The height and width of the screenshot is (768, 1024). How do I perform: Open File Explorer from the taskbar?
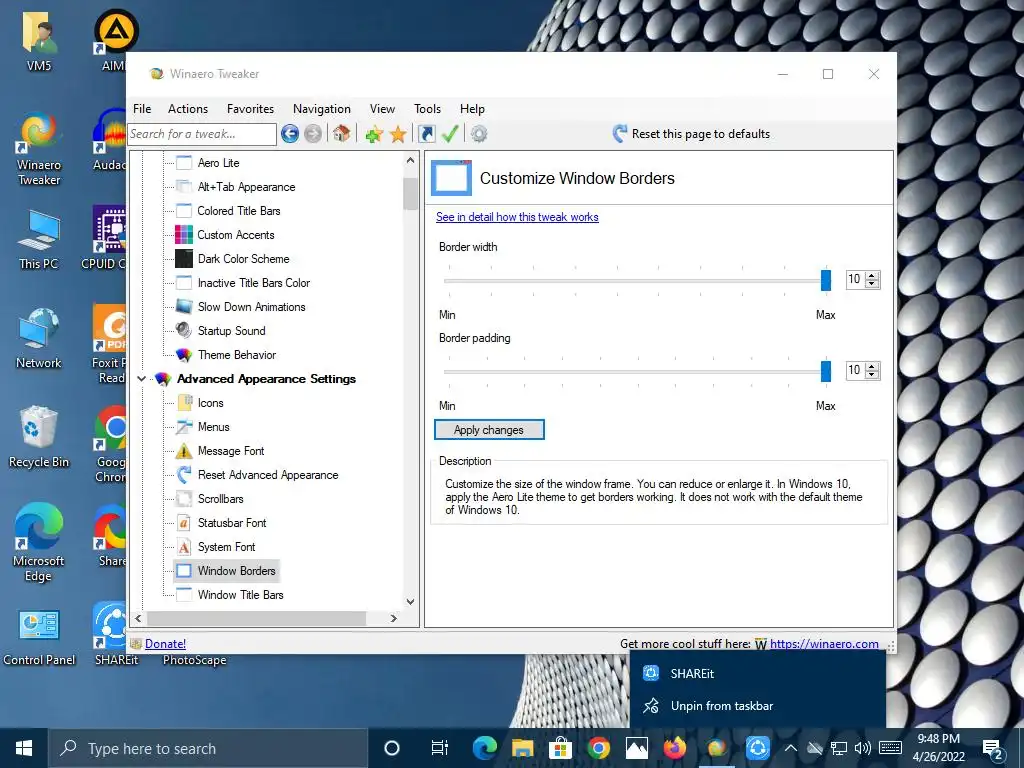(522, 748)
